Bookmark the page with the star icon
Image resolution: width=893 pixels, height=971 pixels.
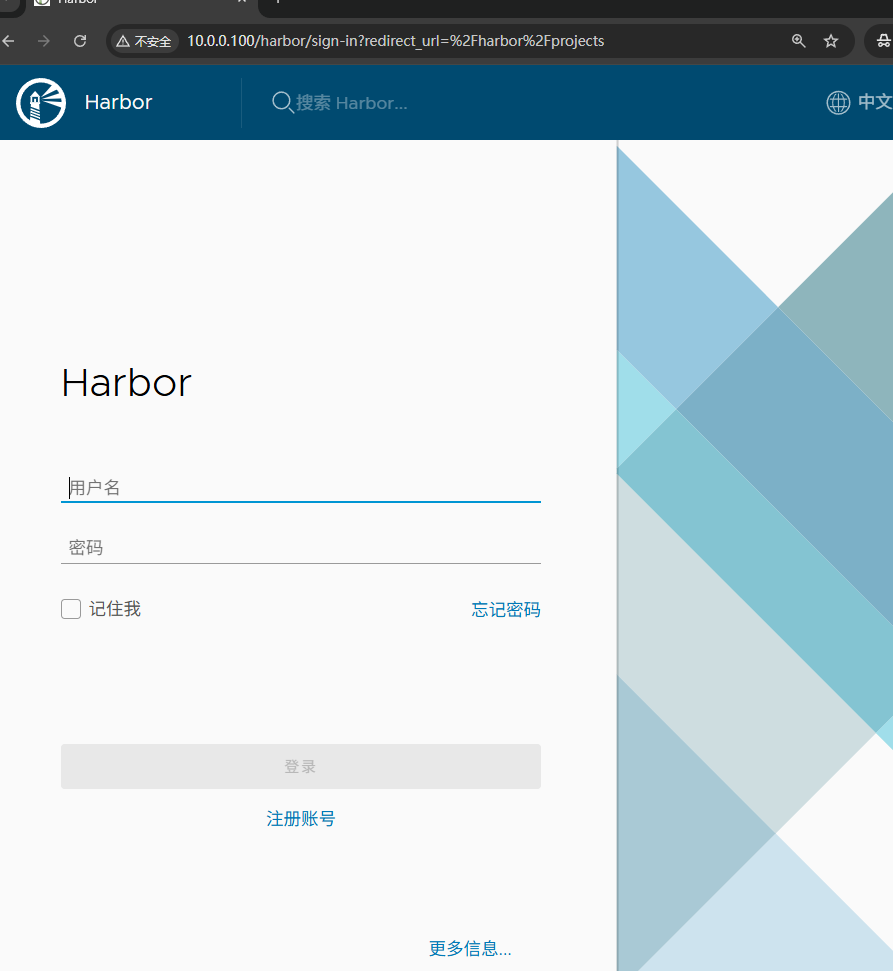tap(831, 41)
